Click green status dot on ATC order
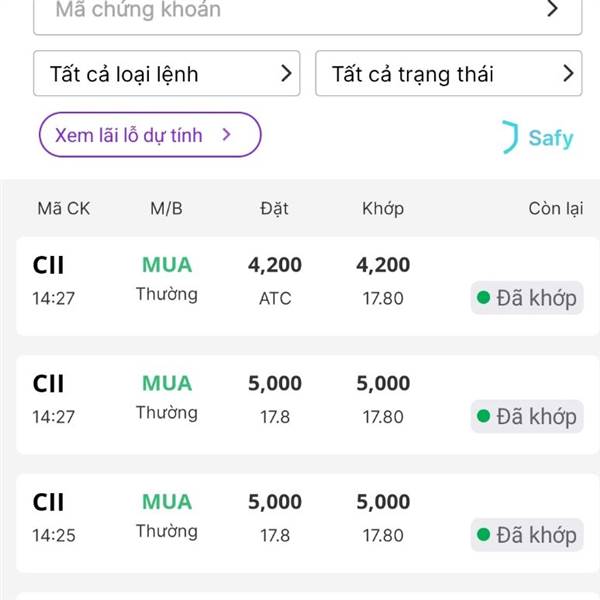The height and width of the screenshot is (600, 600). pos(484,298)
